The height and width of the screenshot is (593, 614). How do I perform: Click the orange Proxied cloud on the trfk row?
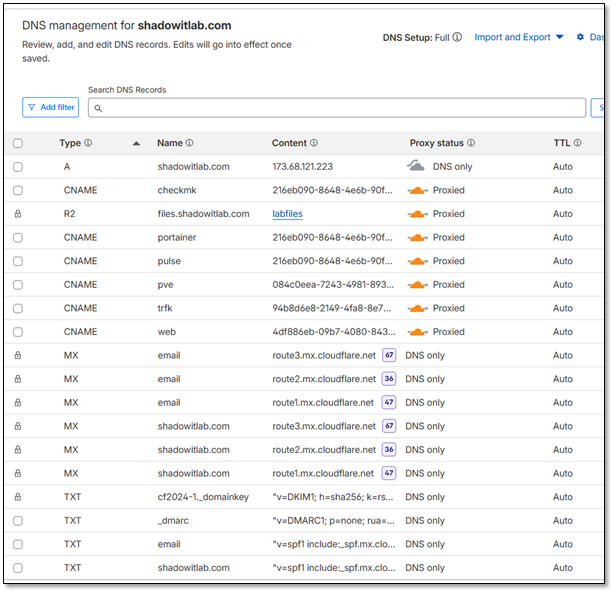pyautogui.click(x=417, y=309)
